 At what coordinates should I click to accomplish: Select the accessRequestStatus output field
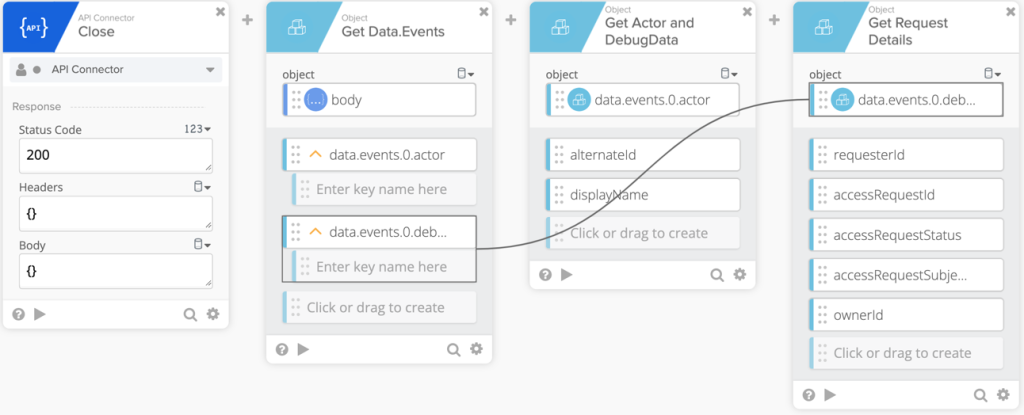[897, 235]
